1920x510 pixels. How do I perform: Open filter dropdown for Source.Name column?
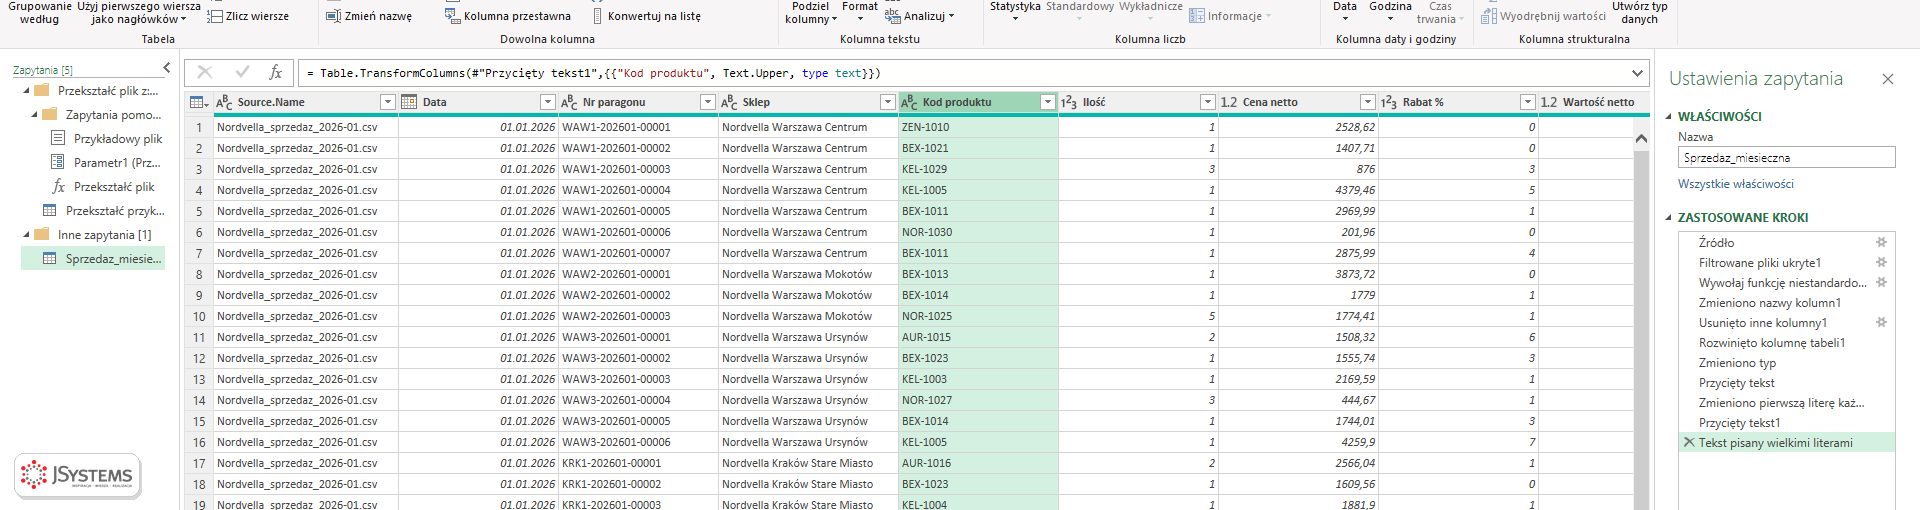pos(388,102)
